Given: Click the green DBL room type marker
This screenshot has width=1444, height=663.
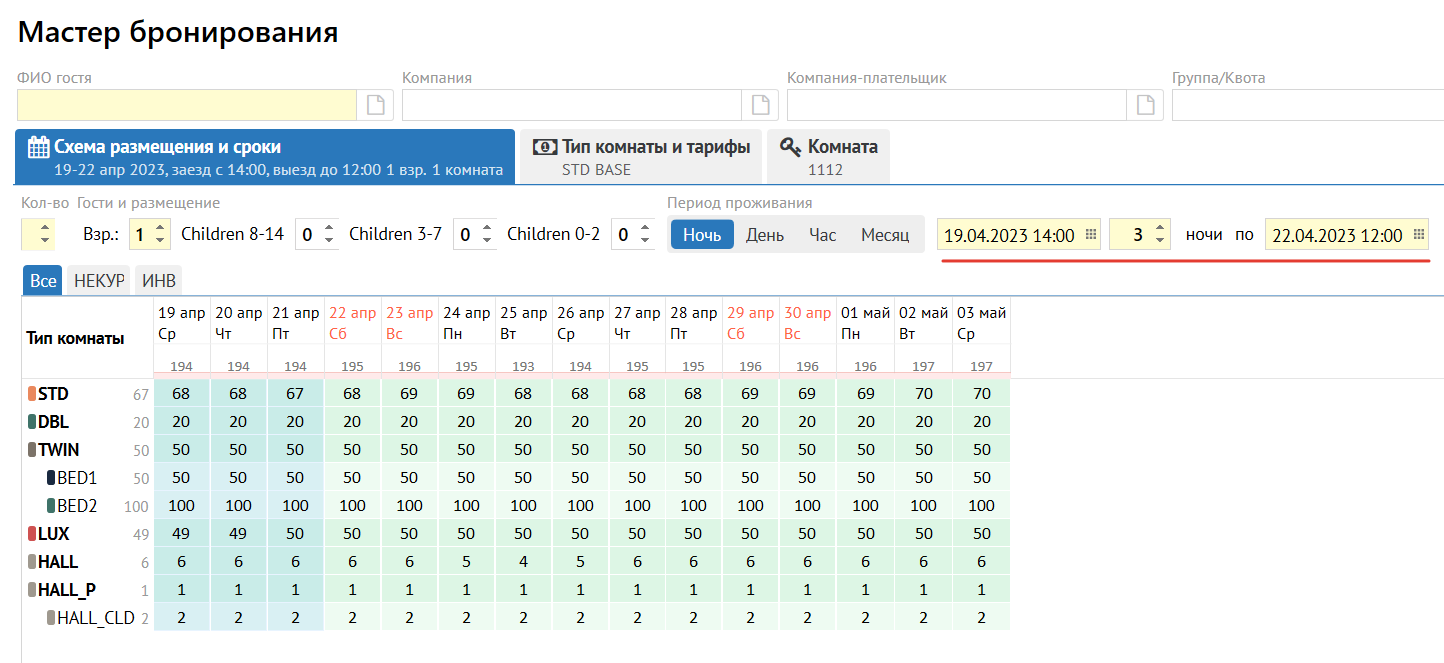Looking at the screenshot, I should point(31,422).
